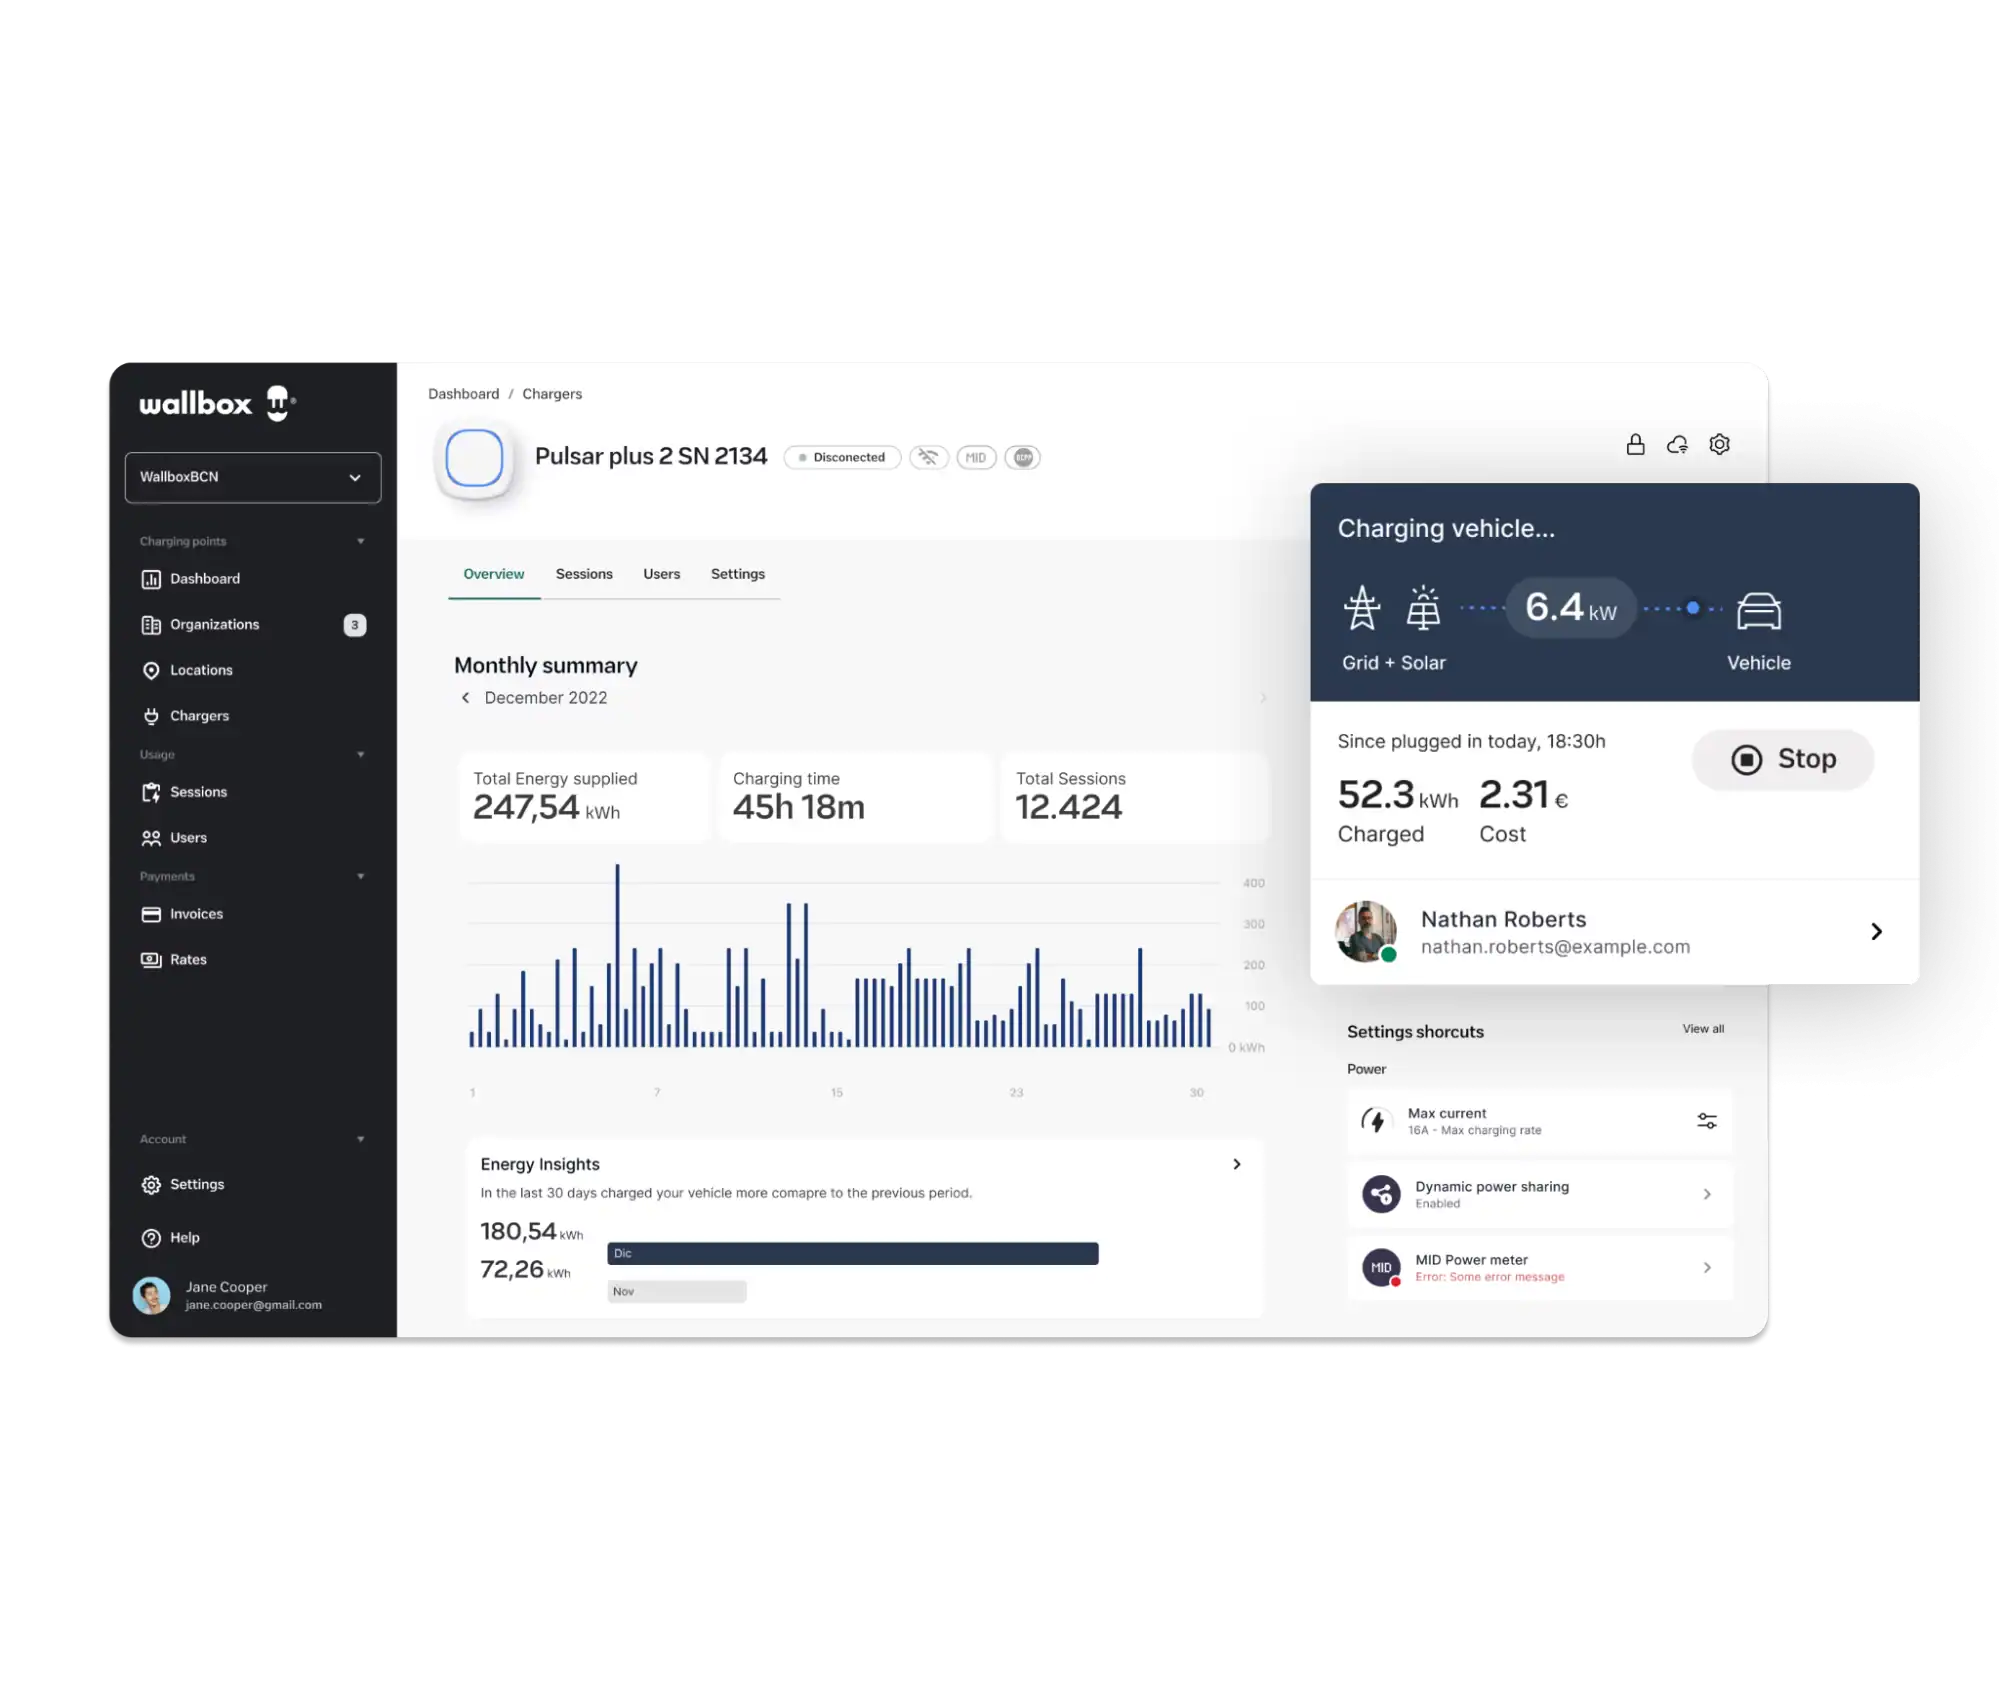Open Invoices in the sidebar
This screenshot has height=1701, width=1999.
click(x=196, y=914)
